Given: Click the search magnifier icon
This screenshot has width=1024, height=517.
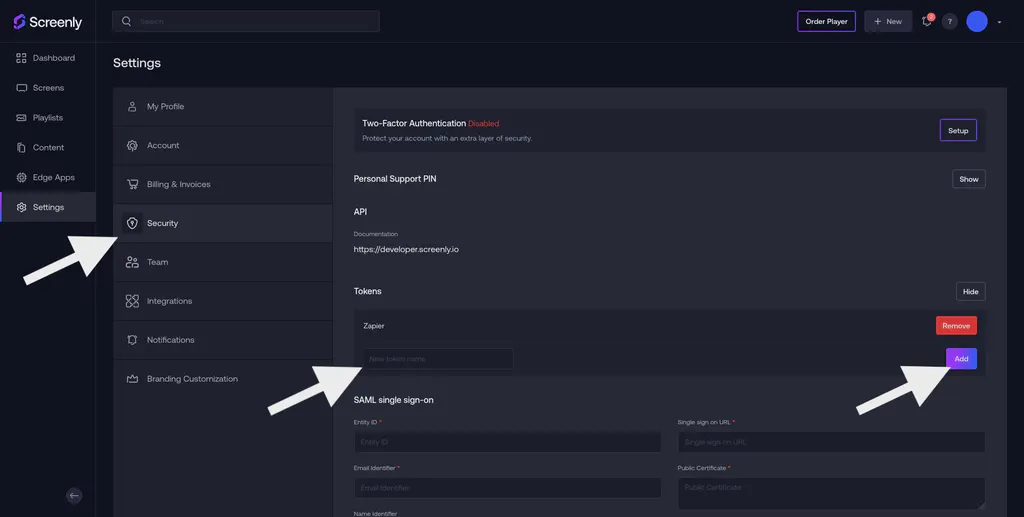Looking at the screenshot, I should tap(127, 22).
